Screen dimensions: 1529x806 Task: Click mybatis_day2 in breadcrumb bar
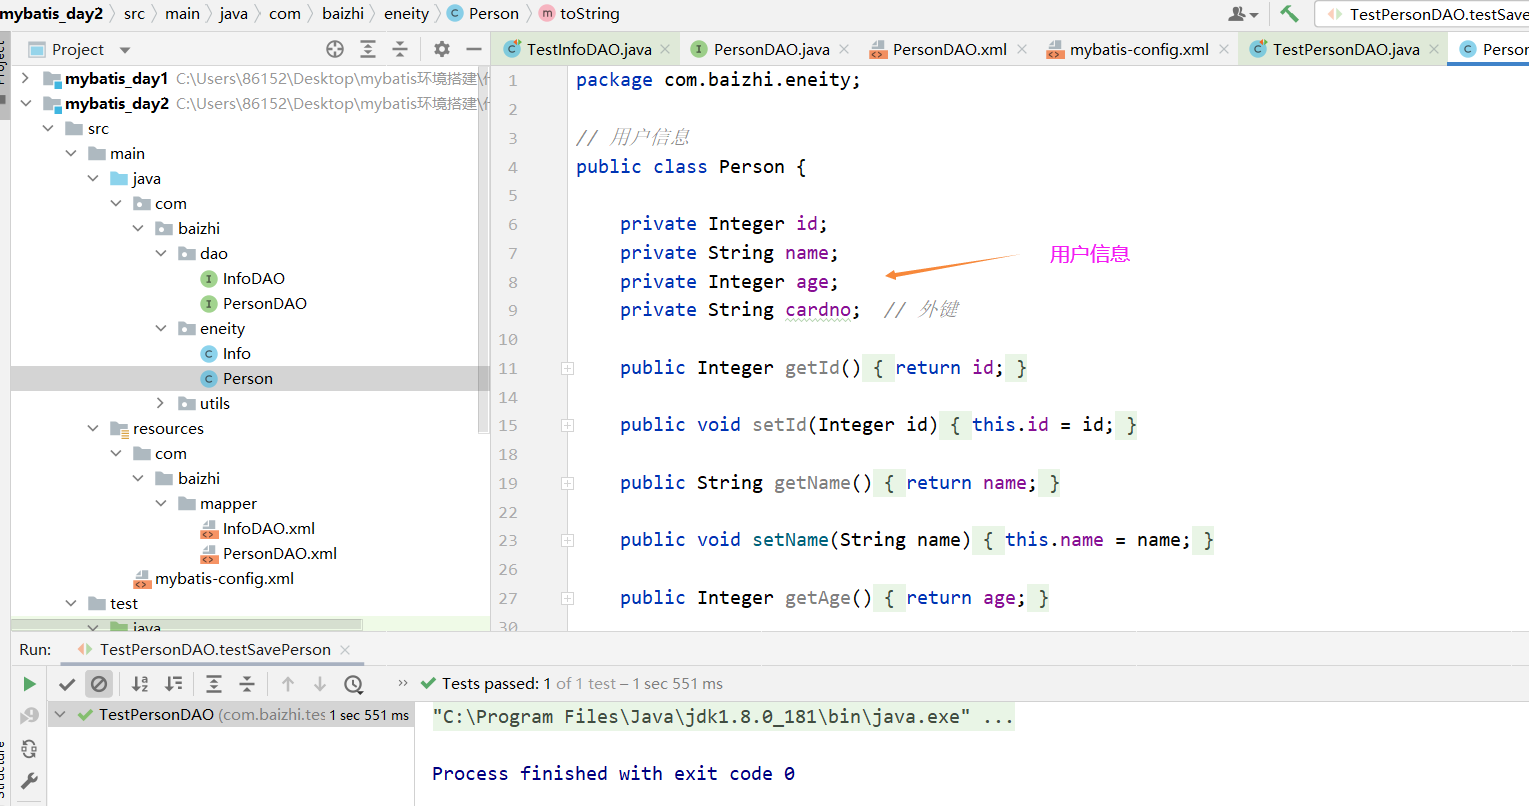point(51,14)
